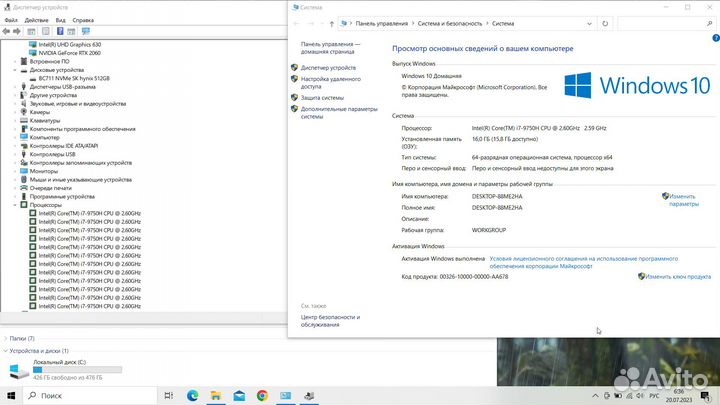Launch Microsoft Edge from the taskbar

[192, 395]
